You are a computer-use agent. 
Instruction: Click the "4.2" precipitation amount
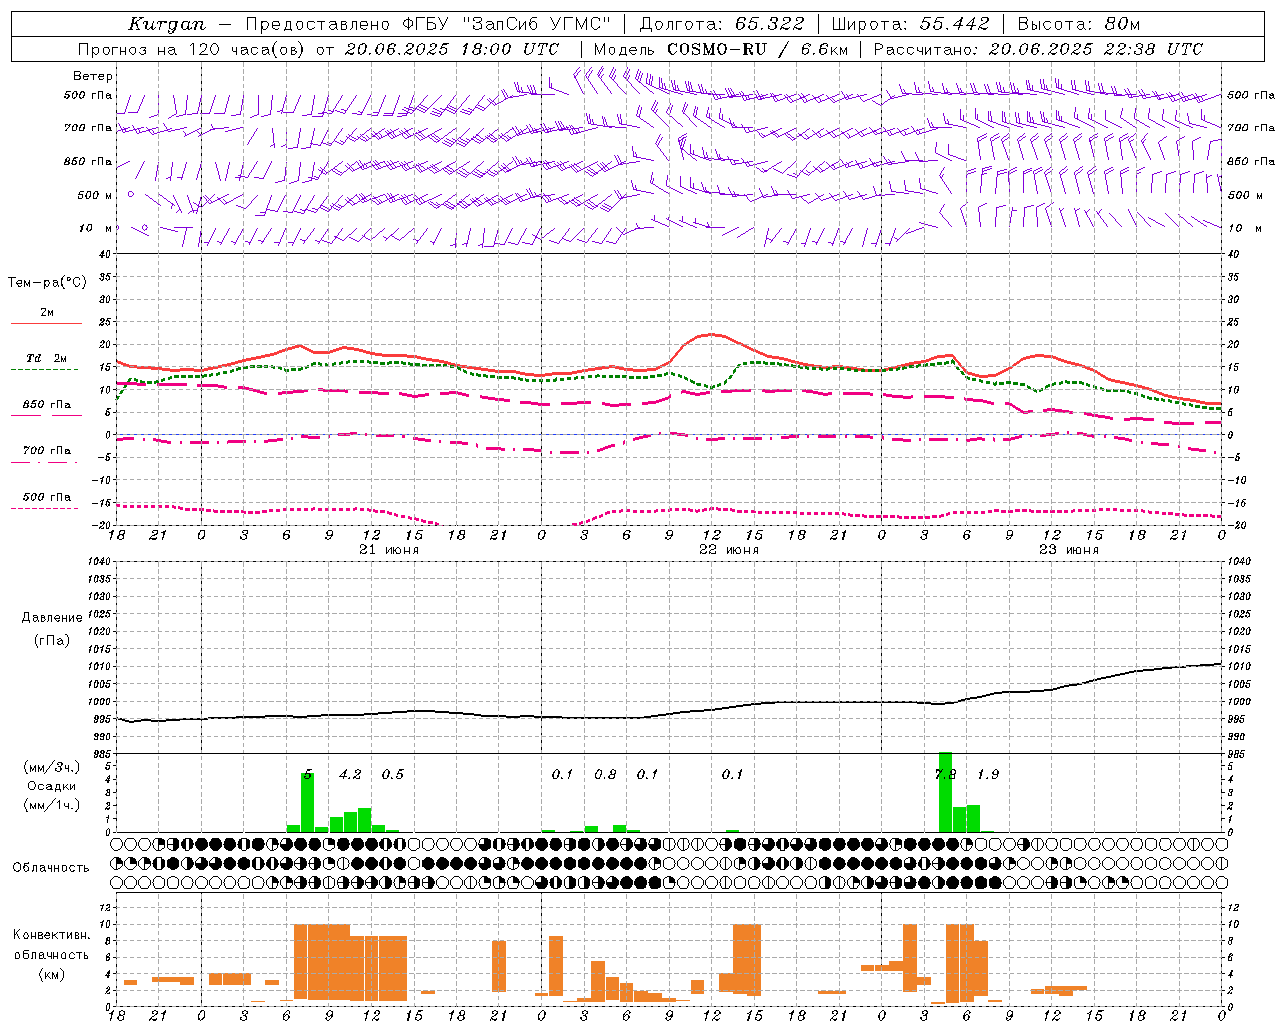point(350,774)
